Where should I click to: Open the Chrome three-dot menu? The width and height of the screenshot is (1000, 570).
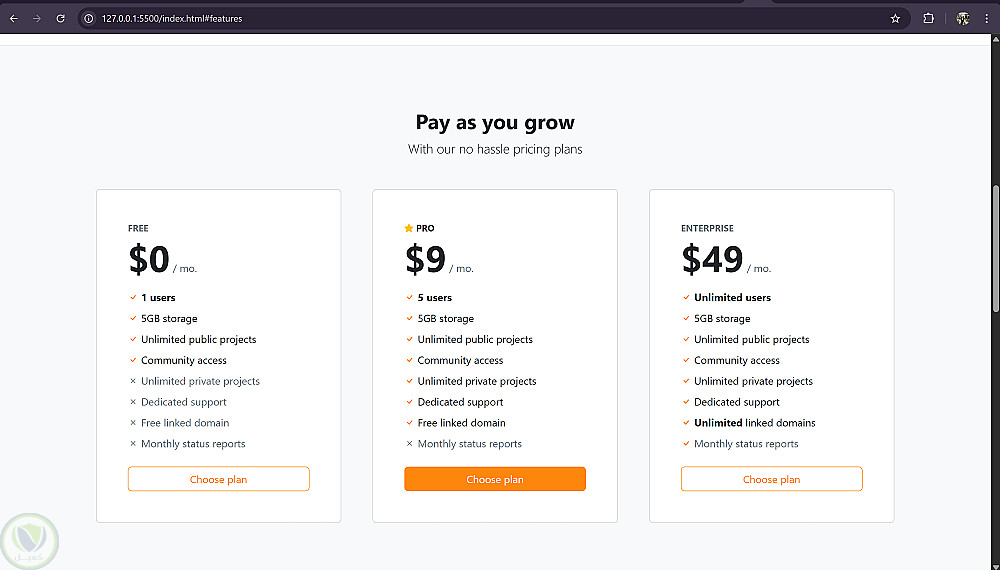986,18
